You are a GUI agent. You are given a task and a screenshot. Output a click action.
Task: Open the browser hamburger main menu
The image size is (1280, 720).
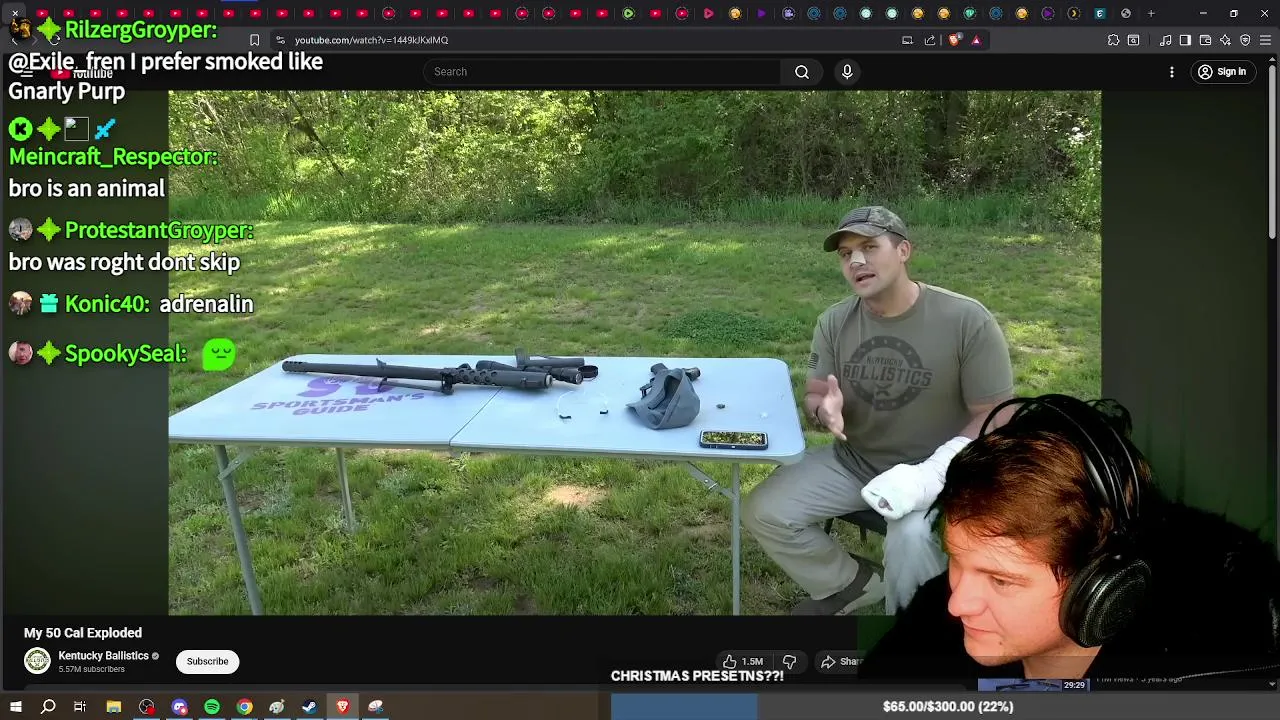click(1266, 40)
